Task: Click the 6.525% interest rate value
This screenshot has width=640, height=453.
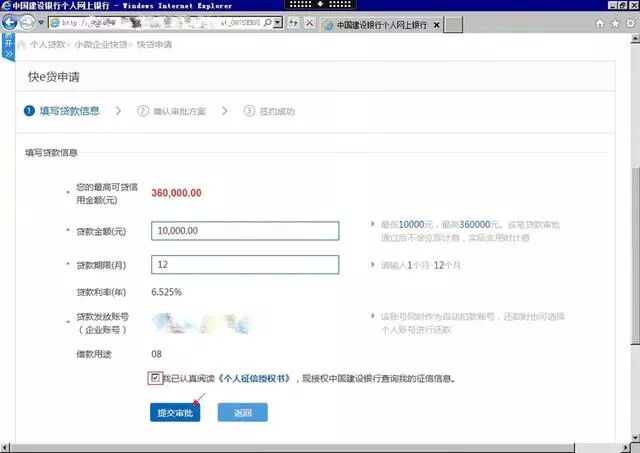Action: pyautogui.click(x=167, y=292)
